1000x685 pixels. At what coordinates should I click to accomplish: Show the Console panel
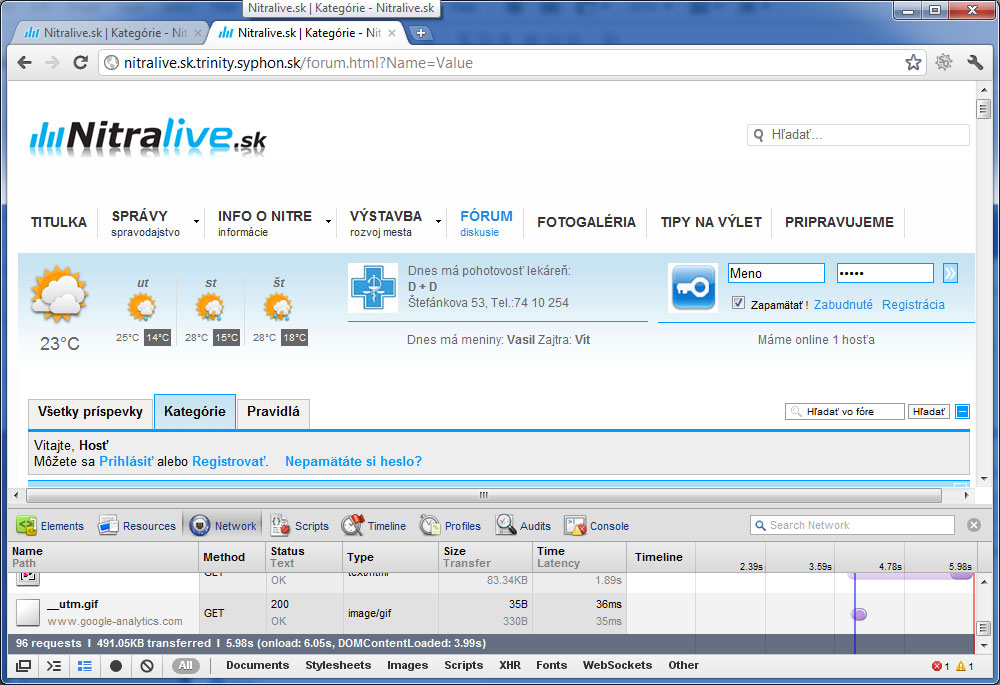pyautogui.click(x=597, y=526)
